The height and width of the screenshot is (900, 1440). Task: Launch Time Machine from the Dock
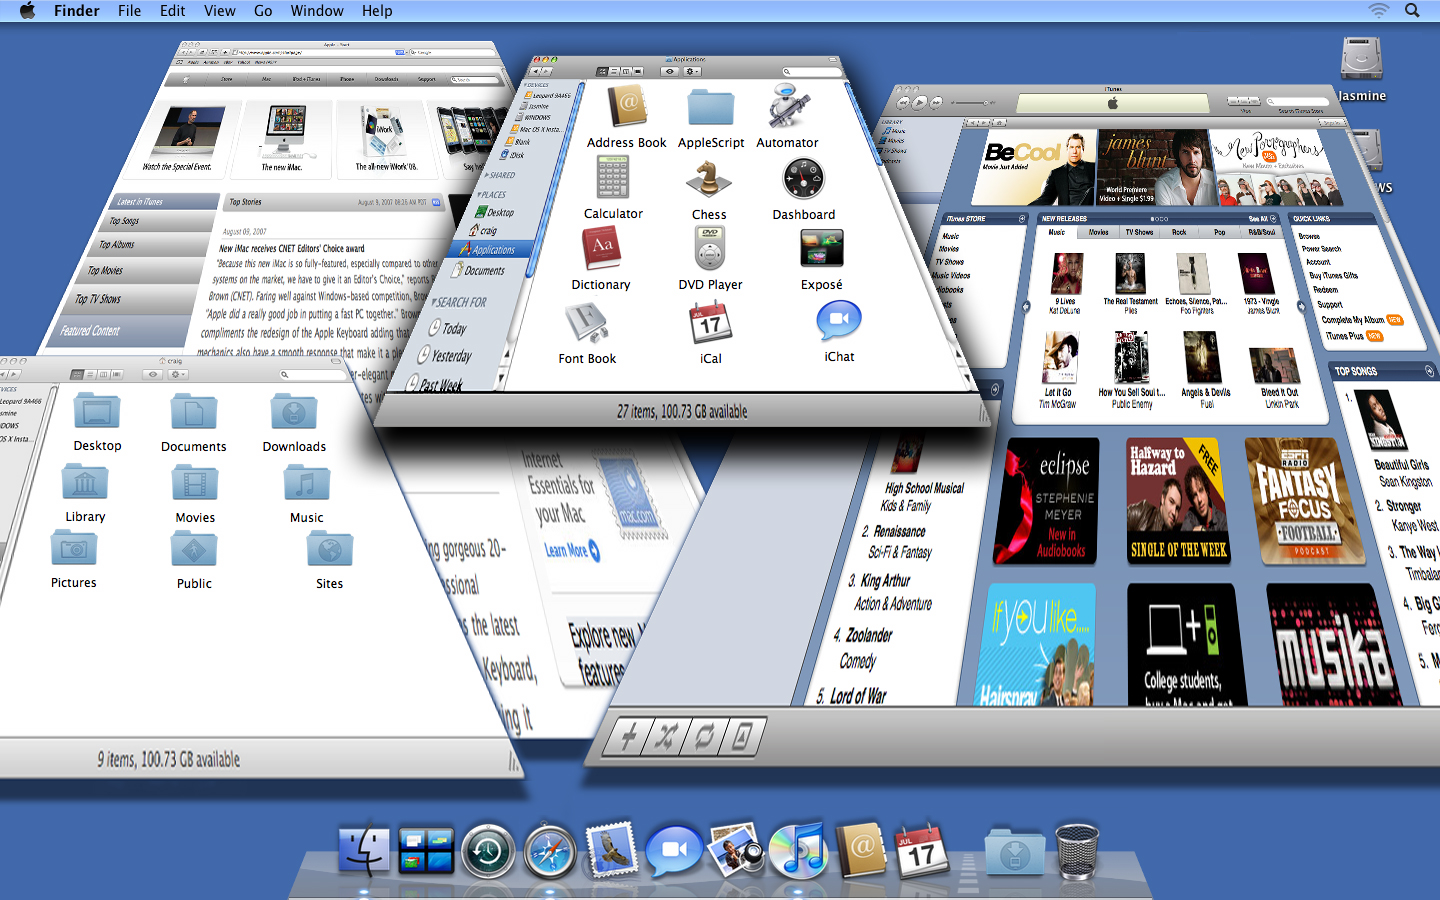tap(488, 852)
